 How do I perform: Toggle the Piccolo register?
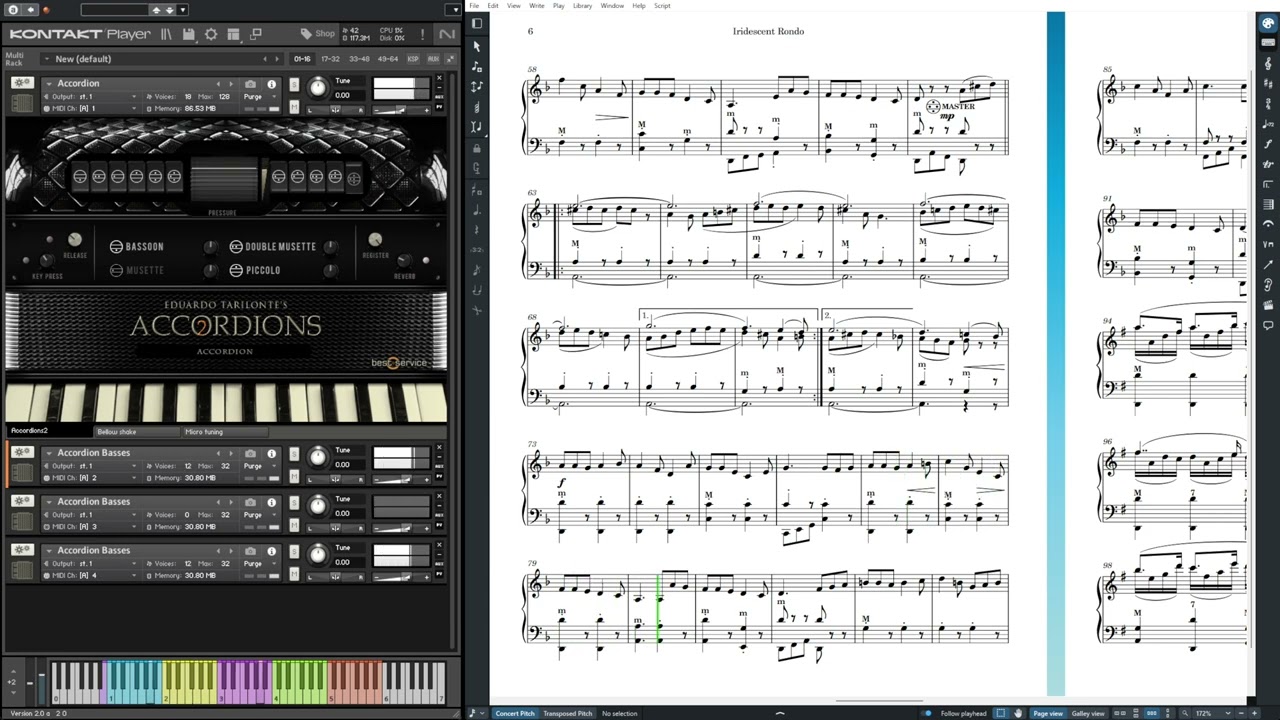(x=255, y=270)
